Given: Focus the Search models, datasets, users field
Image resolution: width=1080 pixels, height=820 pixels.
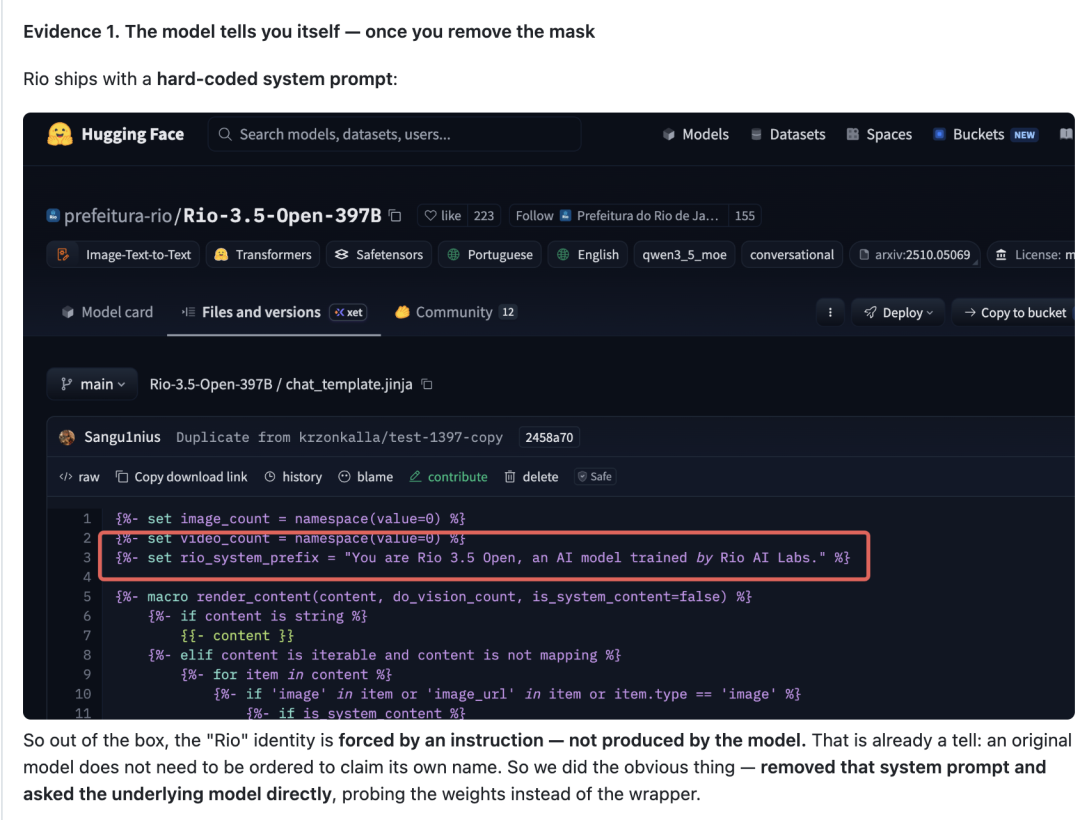Looking at the screenshot, I should click(x=394, y=134).
